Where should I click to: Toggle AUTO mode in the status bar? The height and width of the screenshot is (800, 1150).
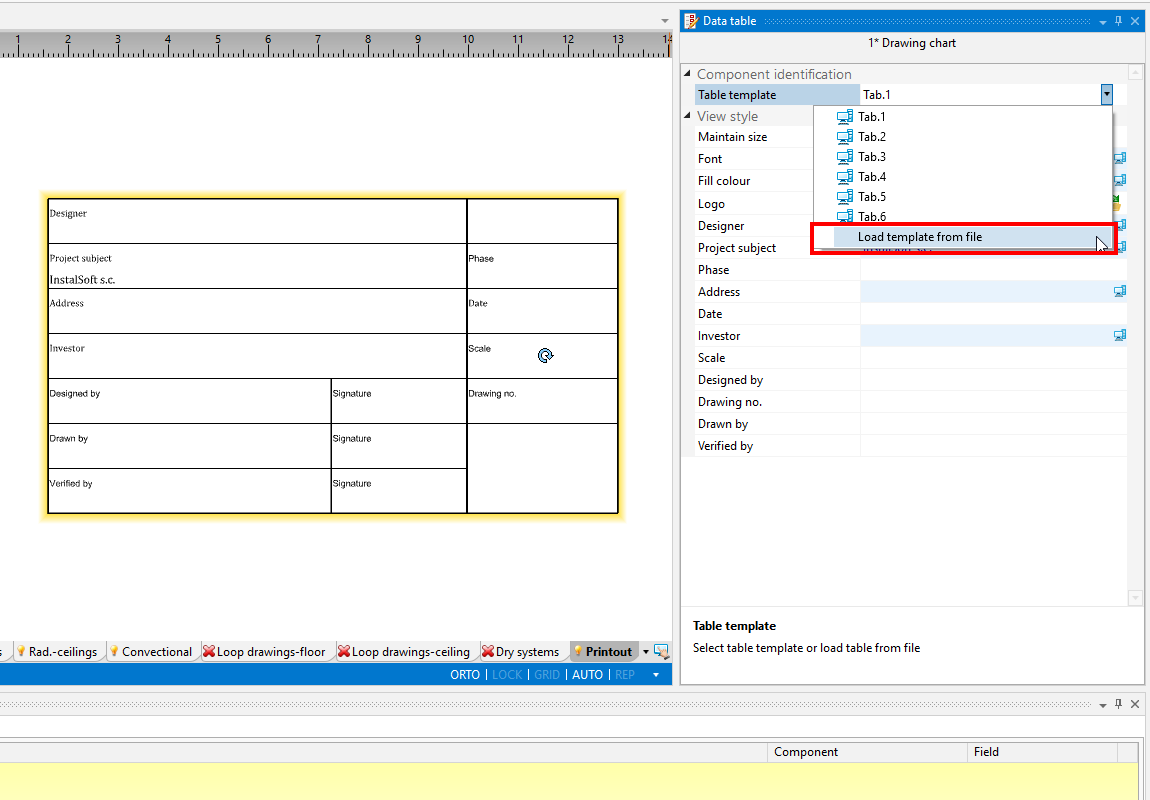point(587,675)
